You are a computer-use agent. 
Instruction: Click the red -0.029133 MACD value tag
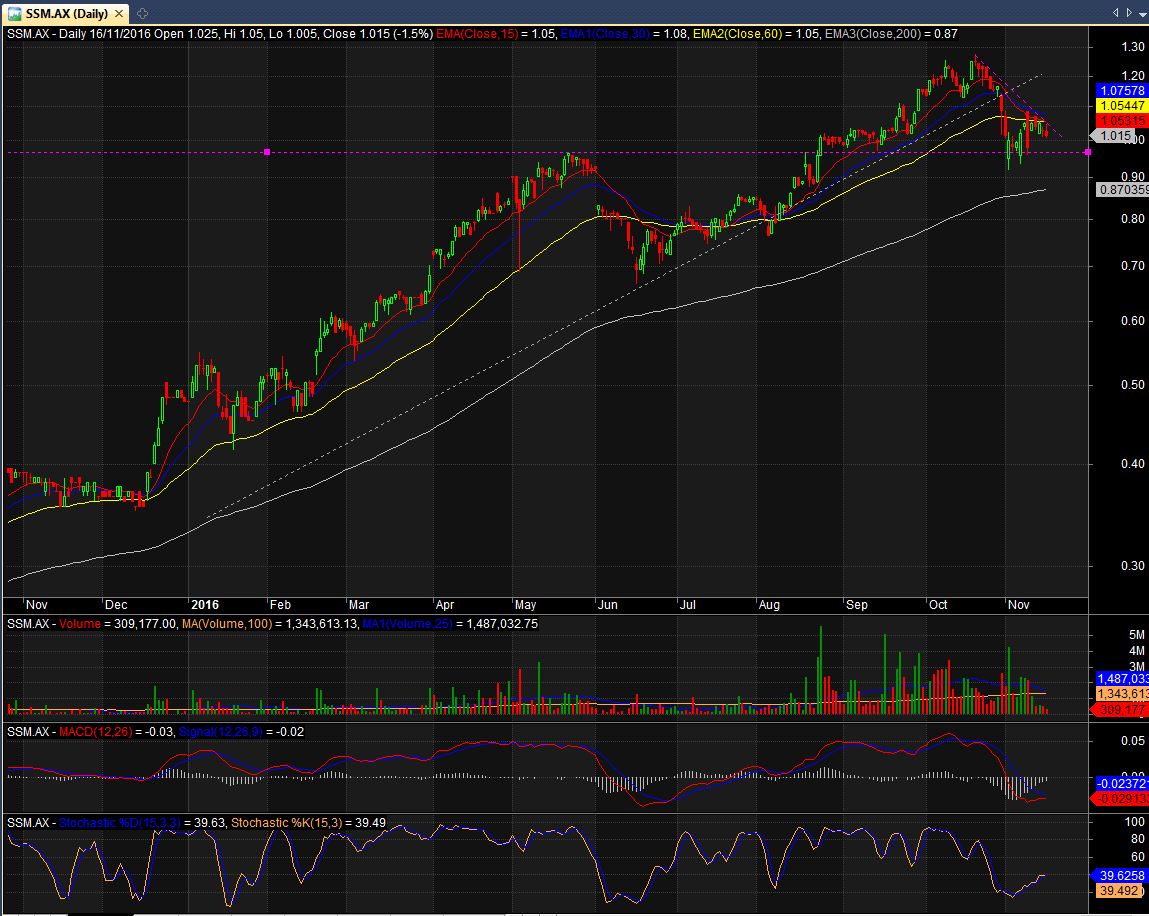click(x=1122, y=799)
